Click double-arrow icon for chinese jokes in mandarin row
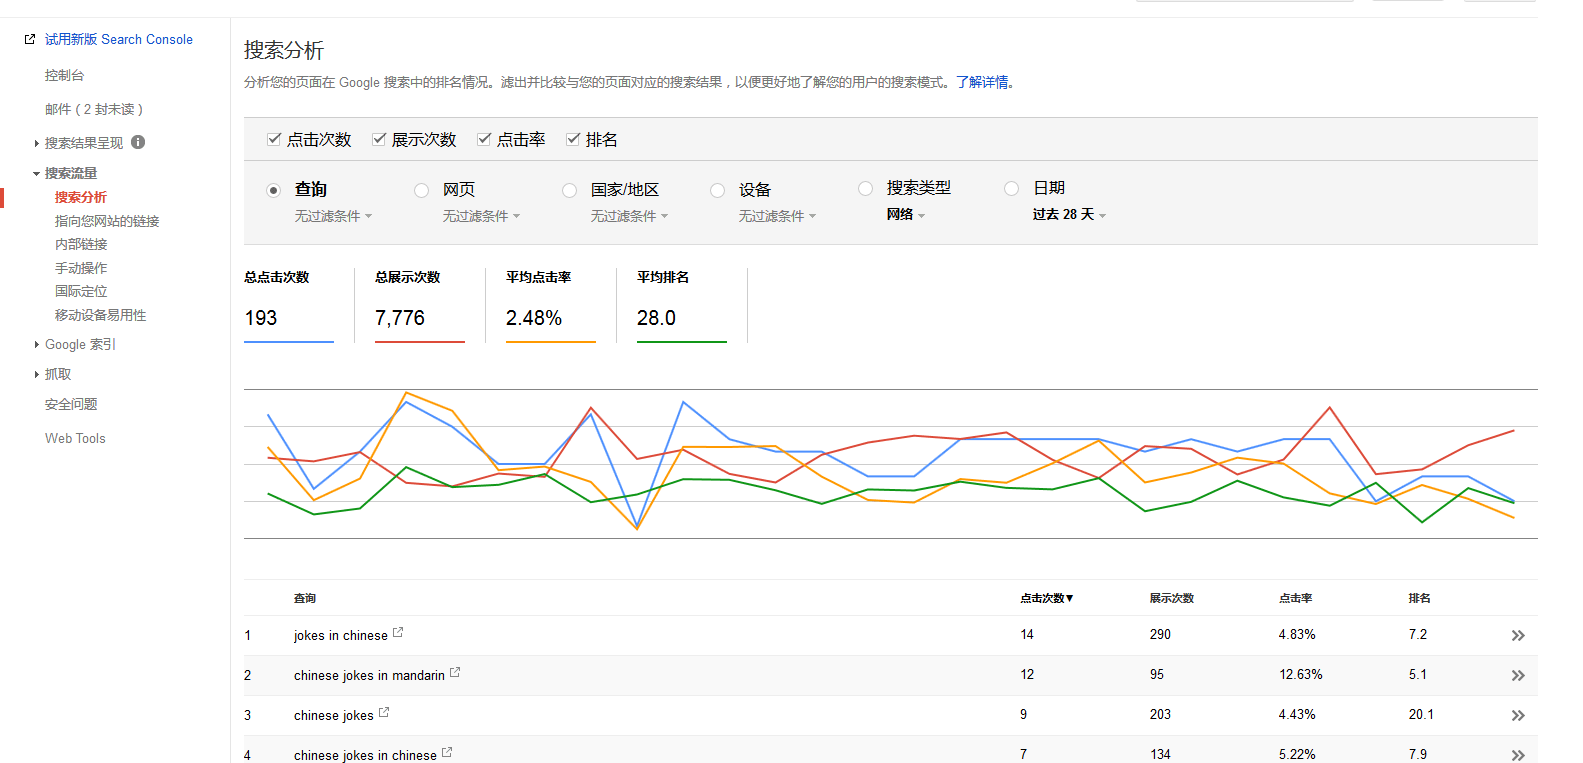 1518,676
